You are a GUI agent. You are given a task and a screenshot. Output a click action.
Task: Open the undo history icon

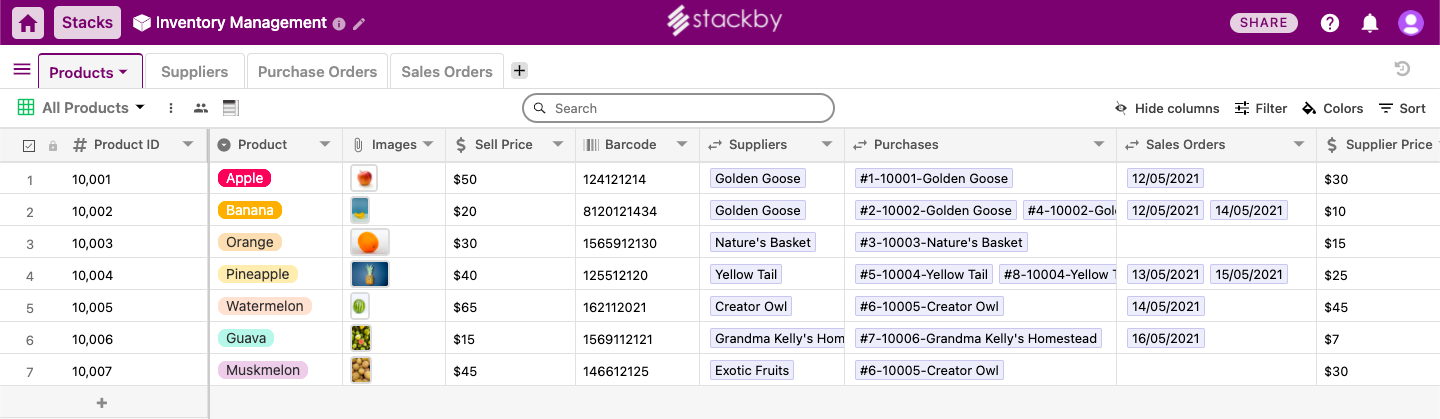(x=1402, y=69)
